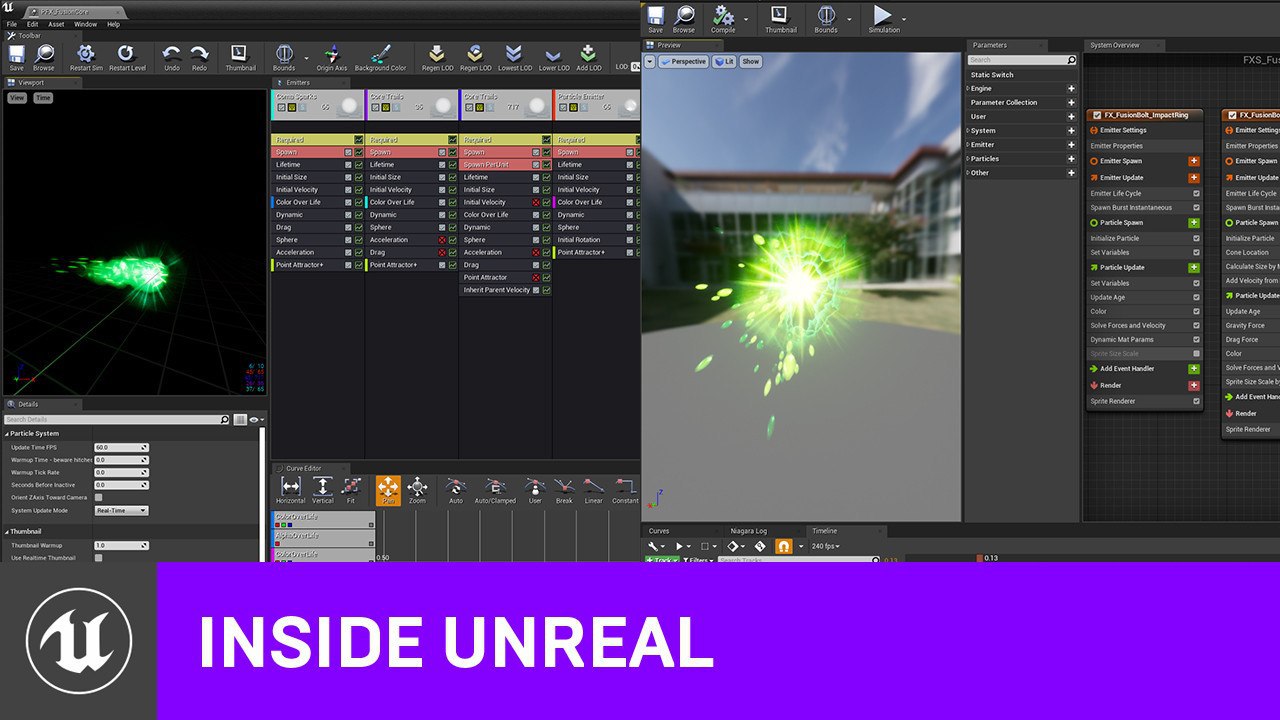Click Restart Level icon
Screen dimensions: 1280x720
pos(126,57)
